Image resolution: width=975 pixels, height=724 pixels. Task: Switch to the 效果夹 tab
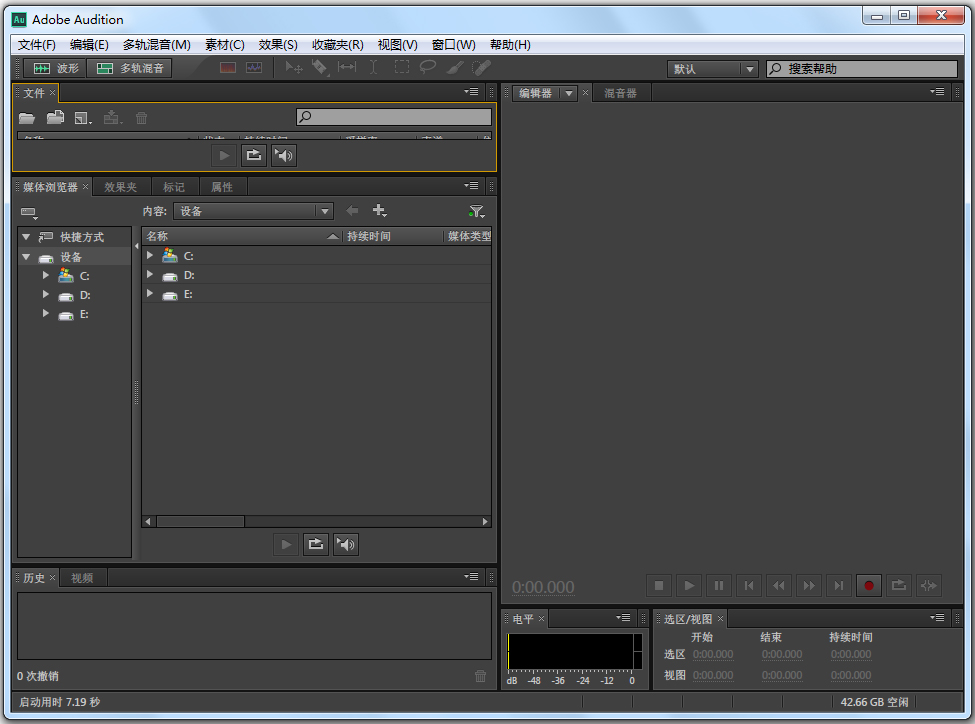(121, 187)
